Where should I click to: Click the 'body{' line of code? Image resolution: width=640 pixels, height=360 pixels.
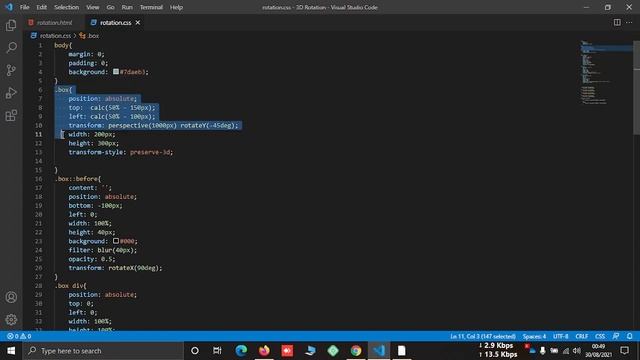click(63, 45)
